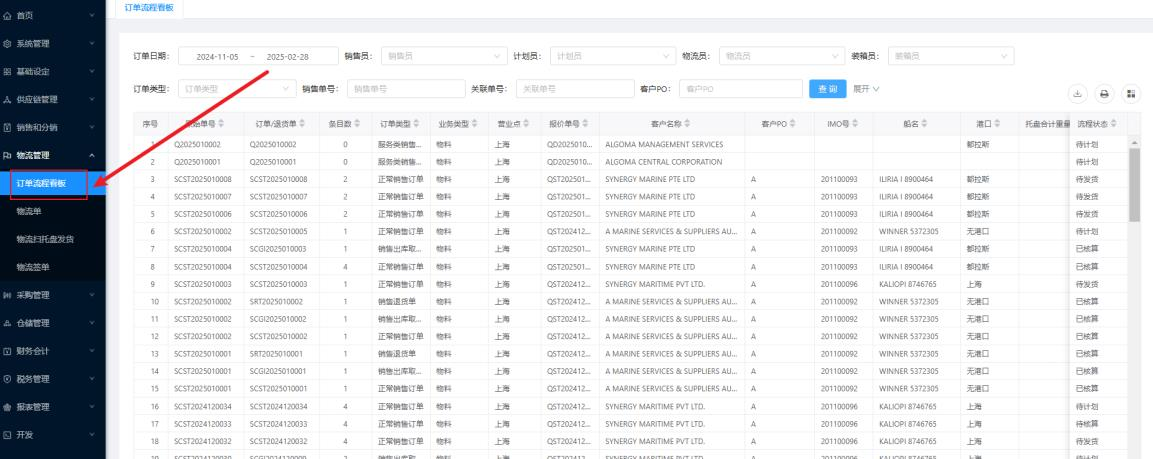The height and width of the screenshot is (459, 1153).
Task: Collapse the 物流管理 sidebar menu
Action: tap(92, 155)
